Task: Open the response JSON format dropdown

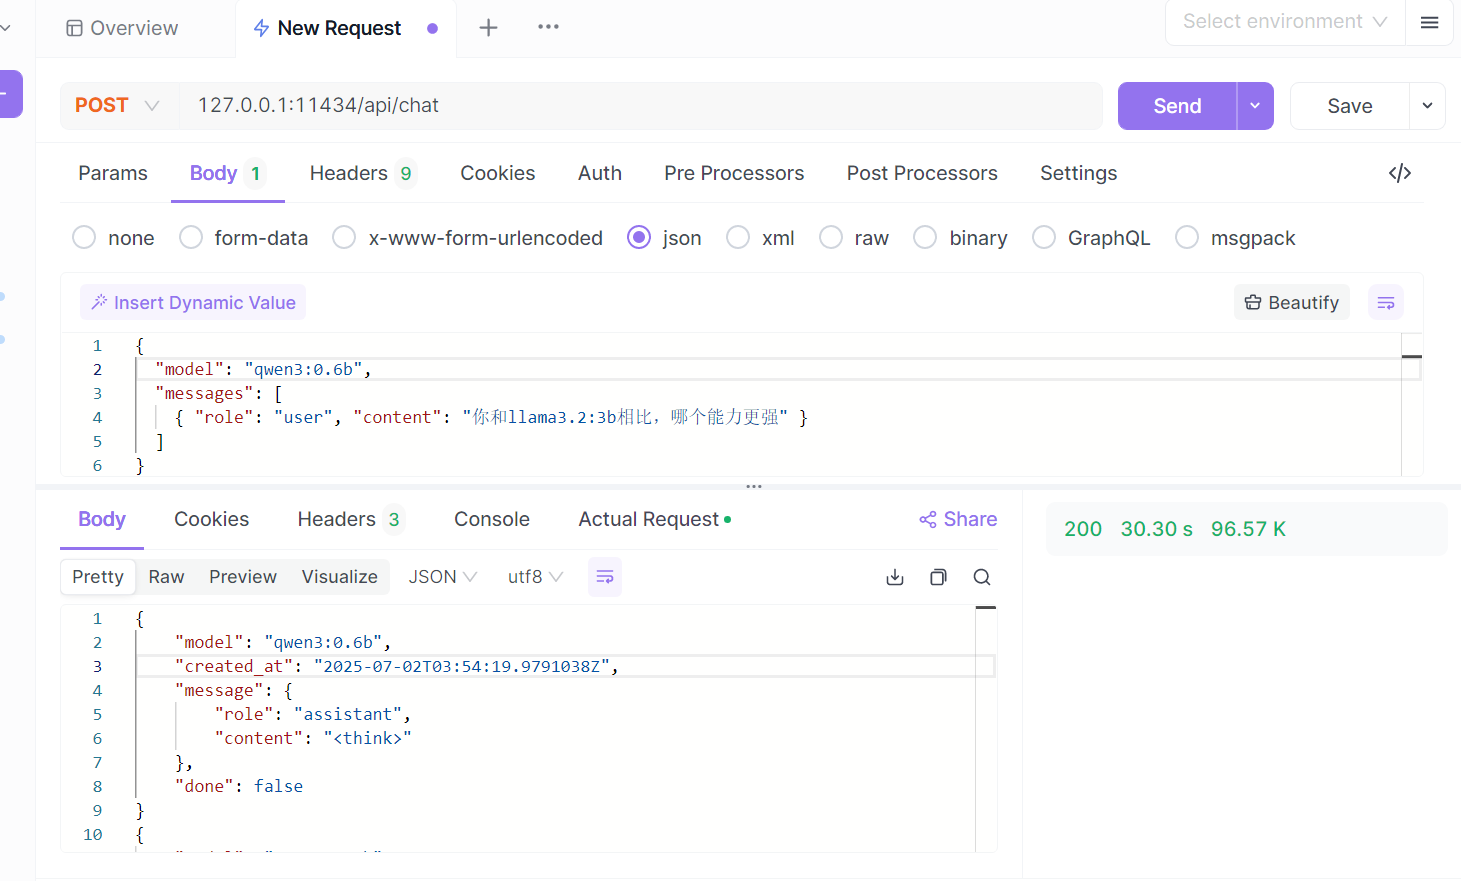Action: point(442,577)
